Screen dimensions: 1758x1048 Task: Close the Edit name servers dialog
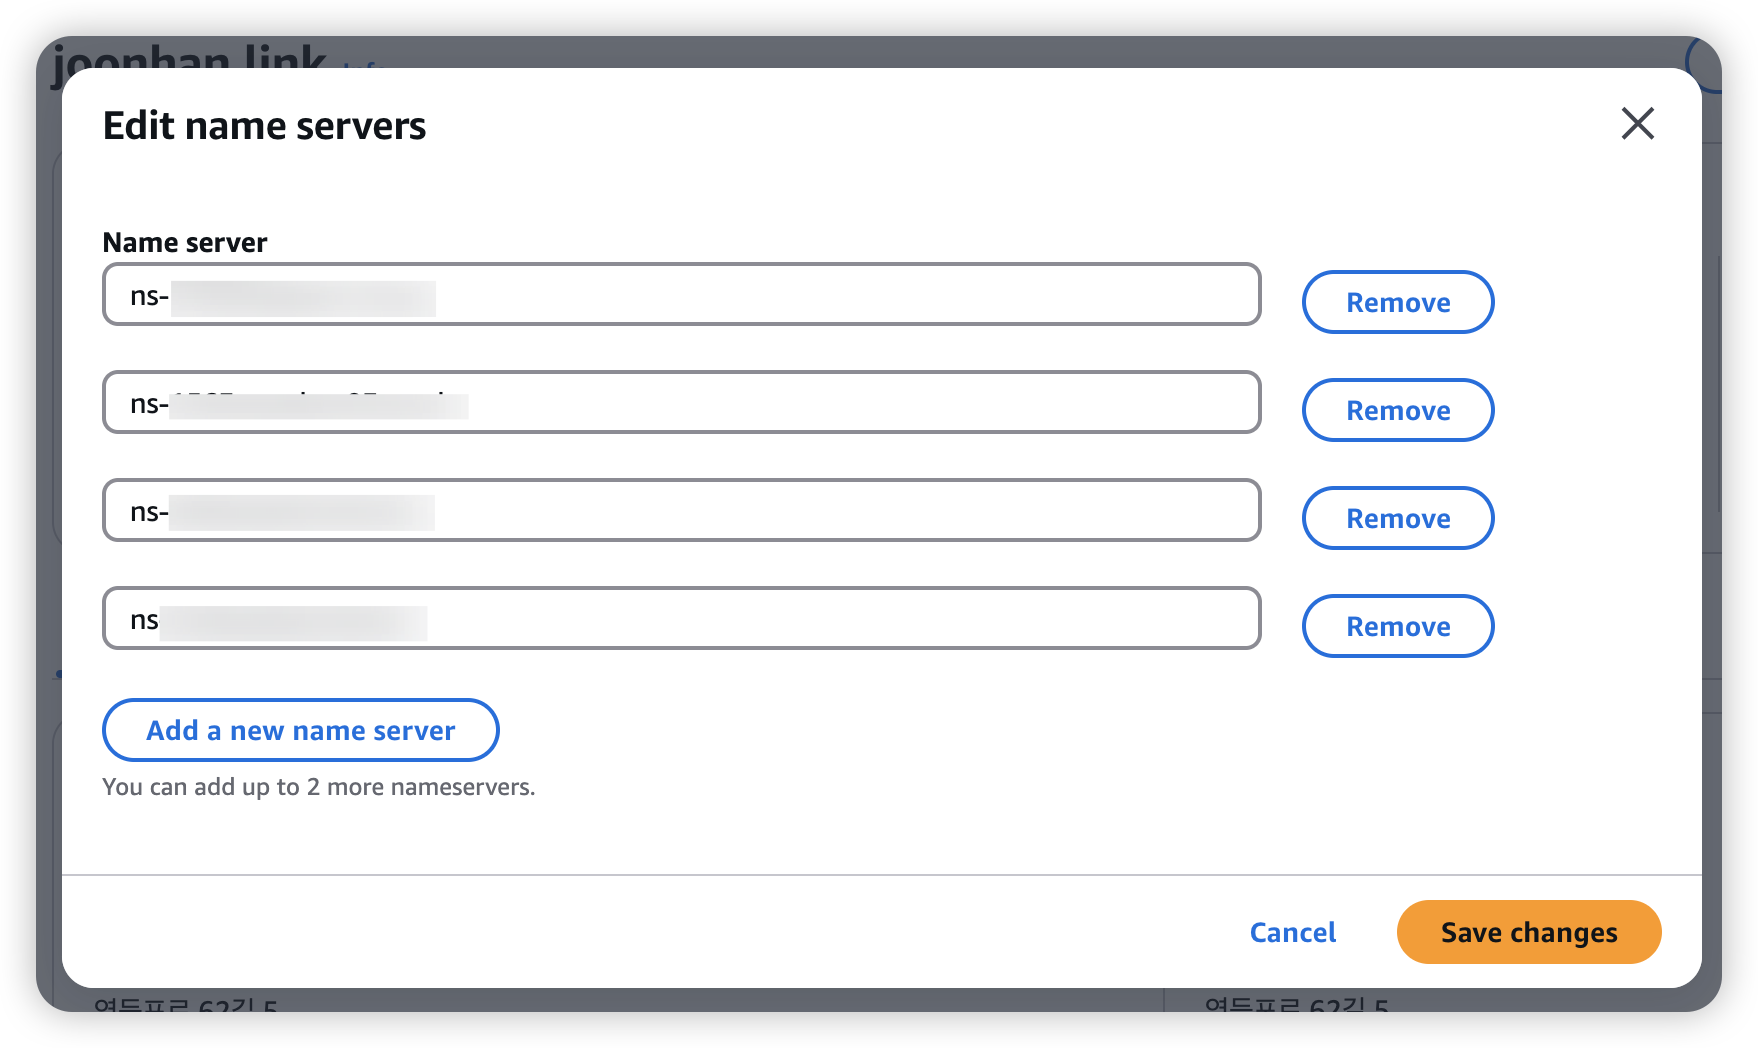[1637, 124]
